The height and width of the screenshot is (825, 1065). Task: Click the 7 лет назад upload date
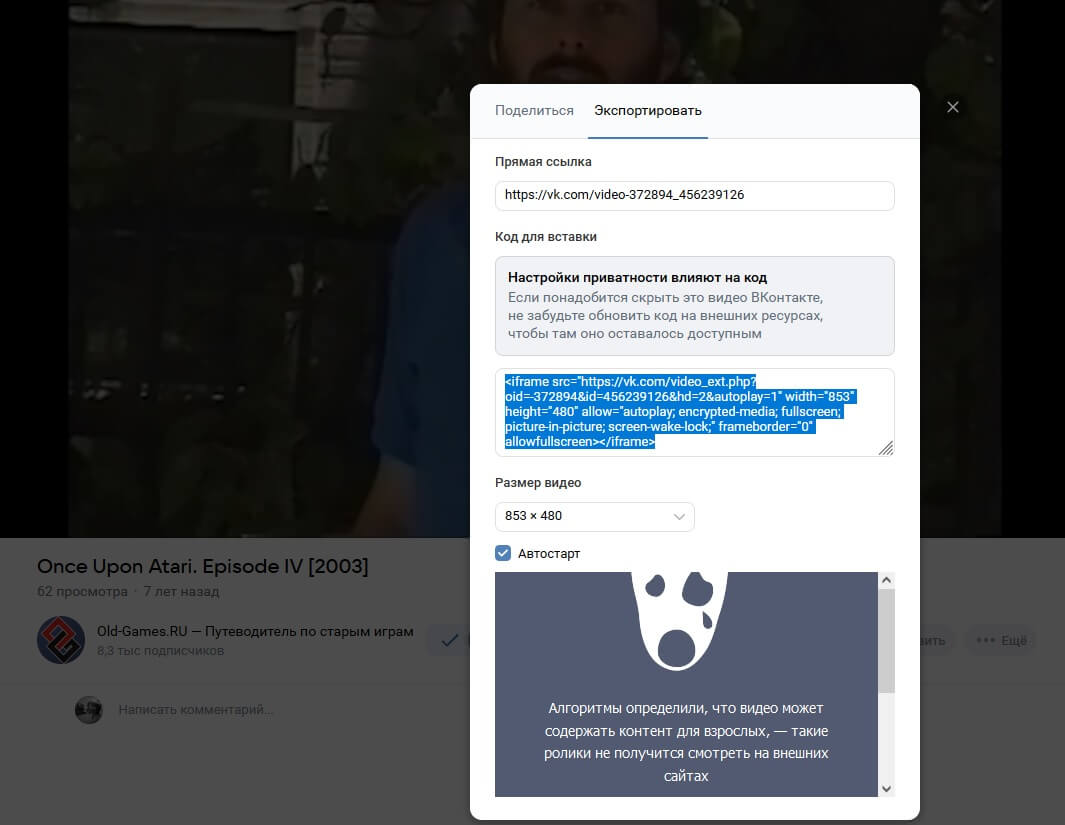(x=181, y=592)
